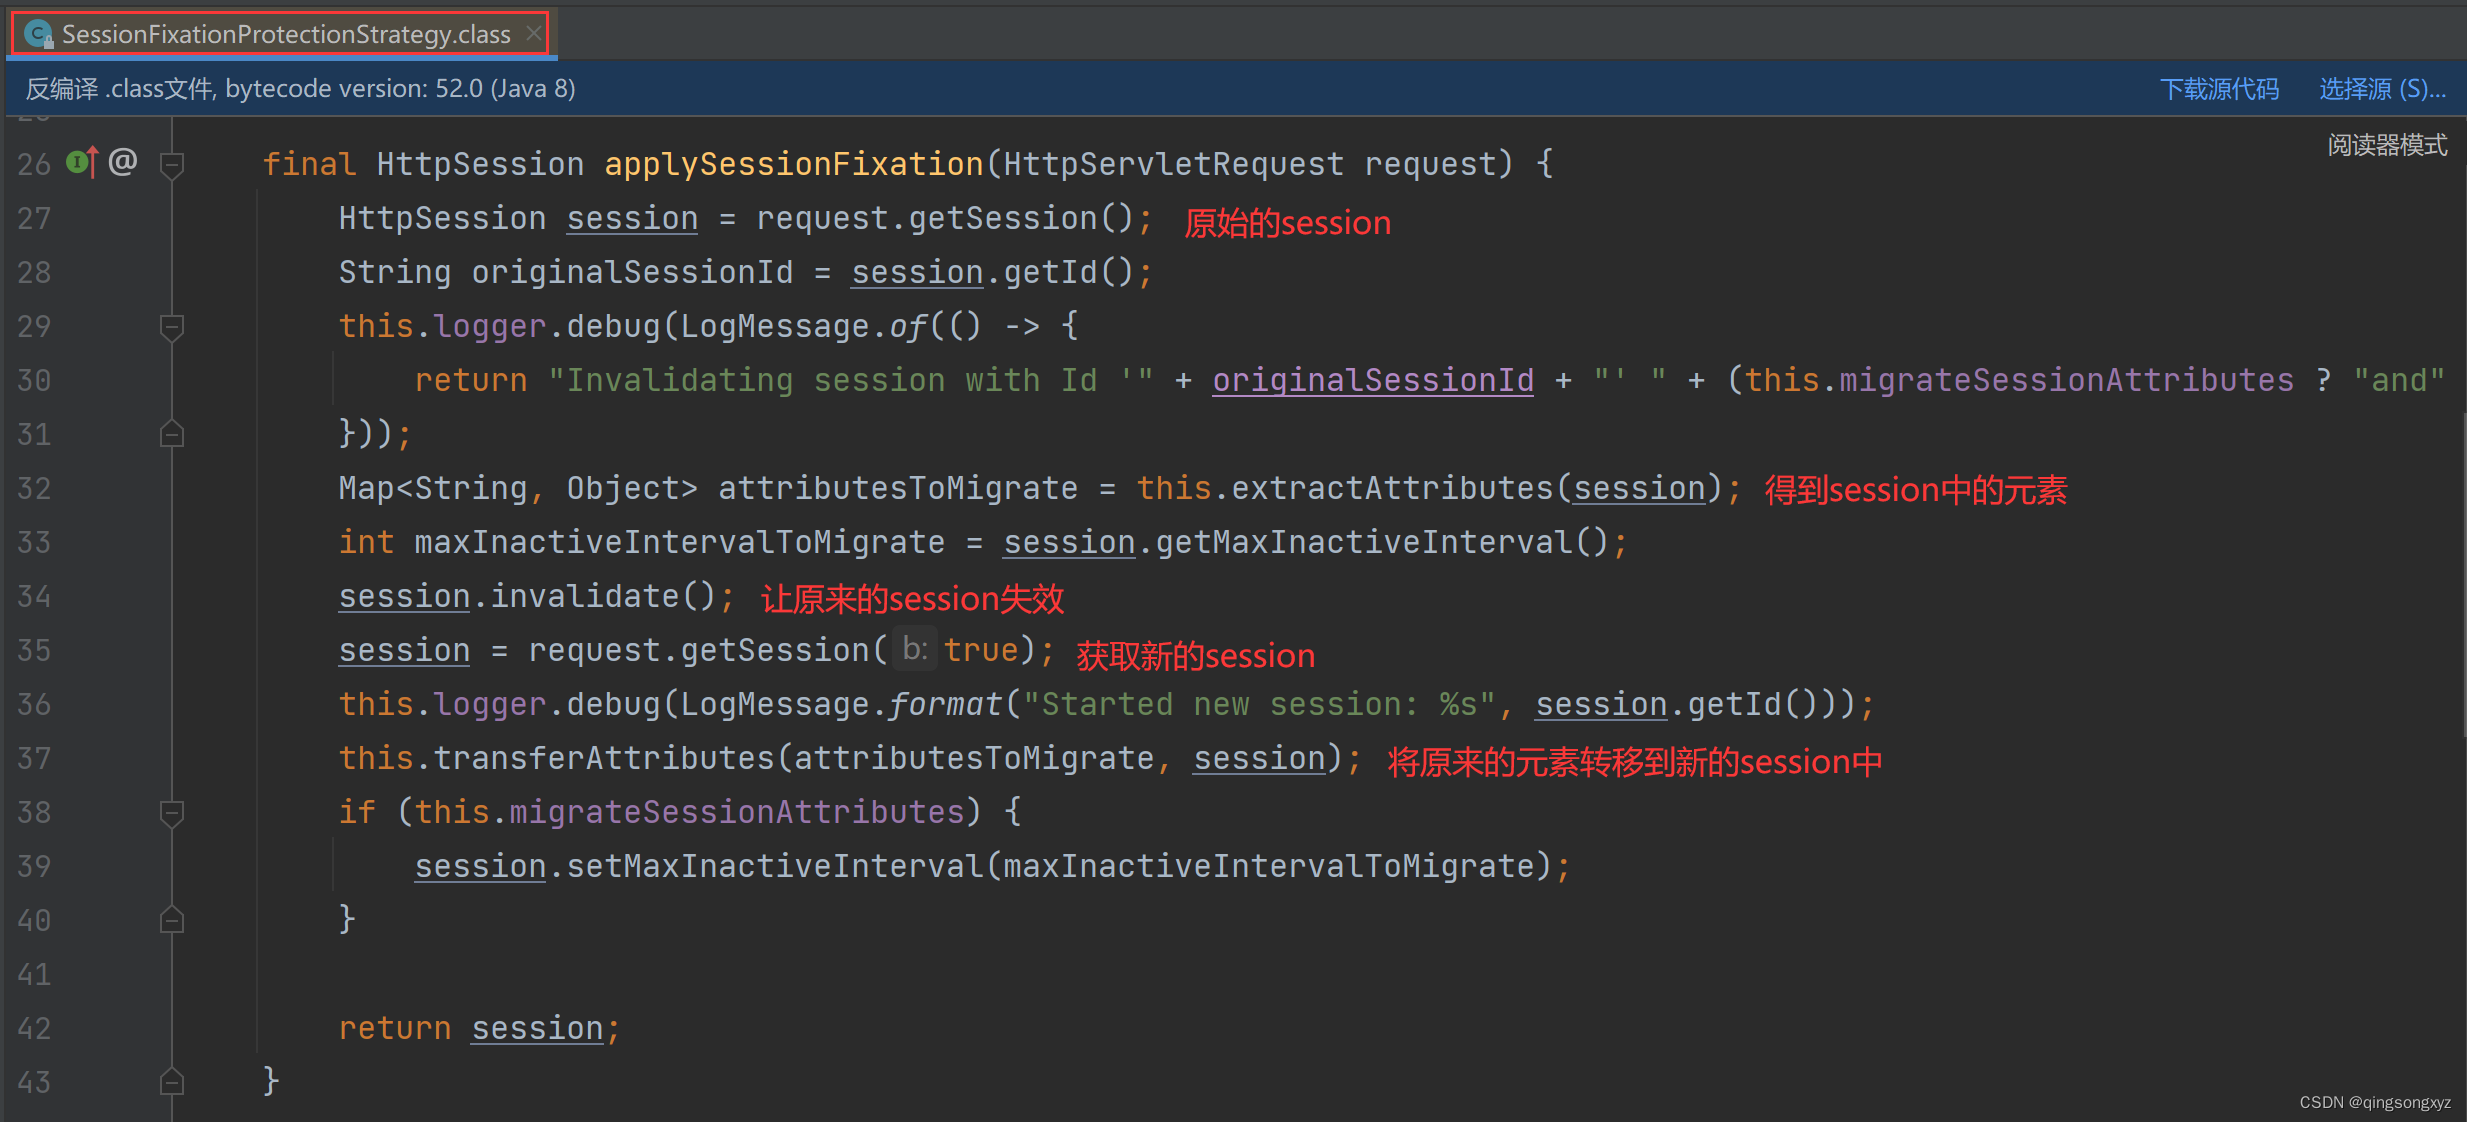
Task: Collapse the lambda block at line 29
Action: point(172,327)
